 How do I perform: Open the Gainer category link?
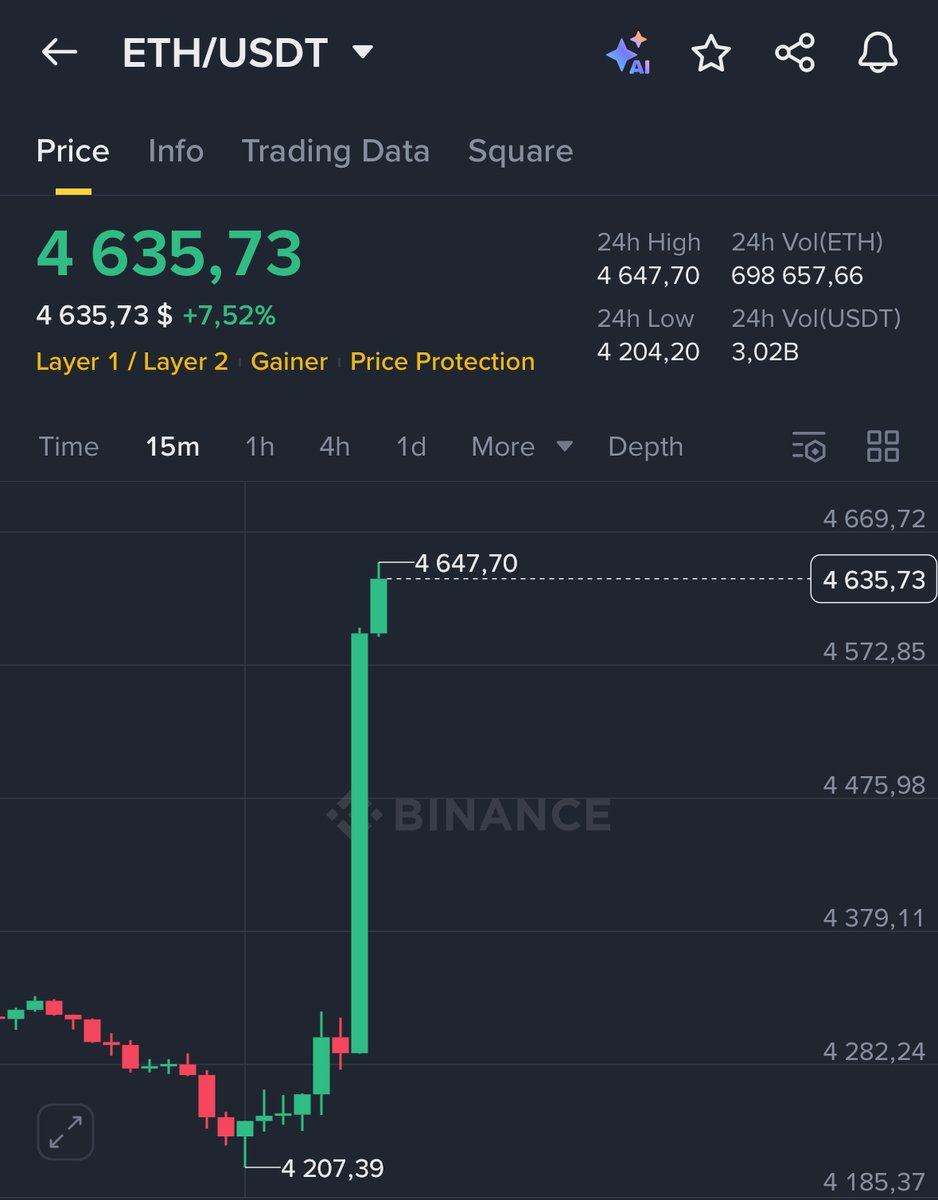pyautogui.click(x=289, y=361)
